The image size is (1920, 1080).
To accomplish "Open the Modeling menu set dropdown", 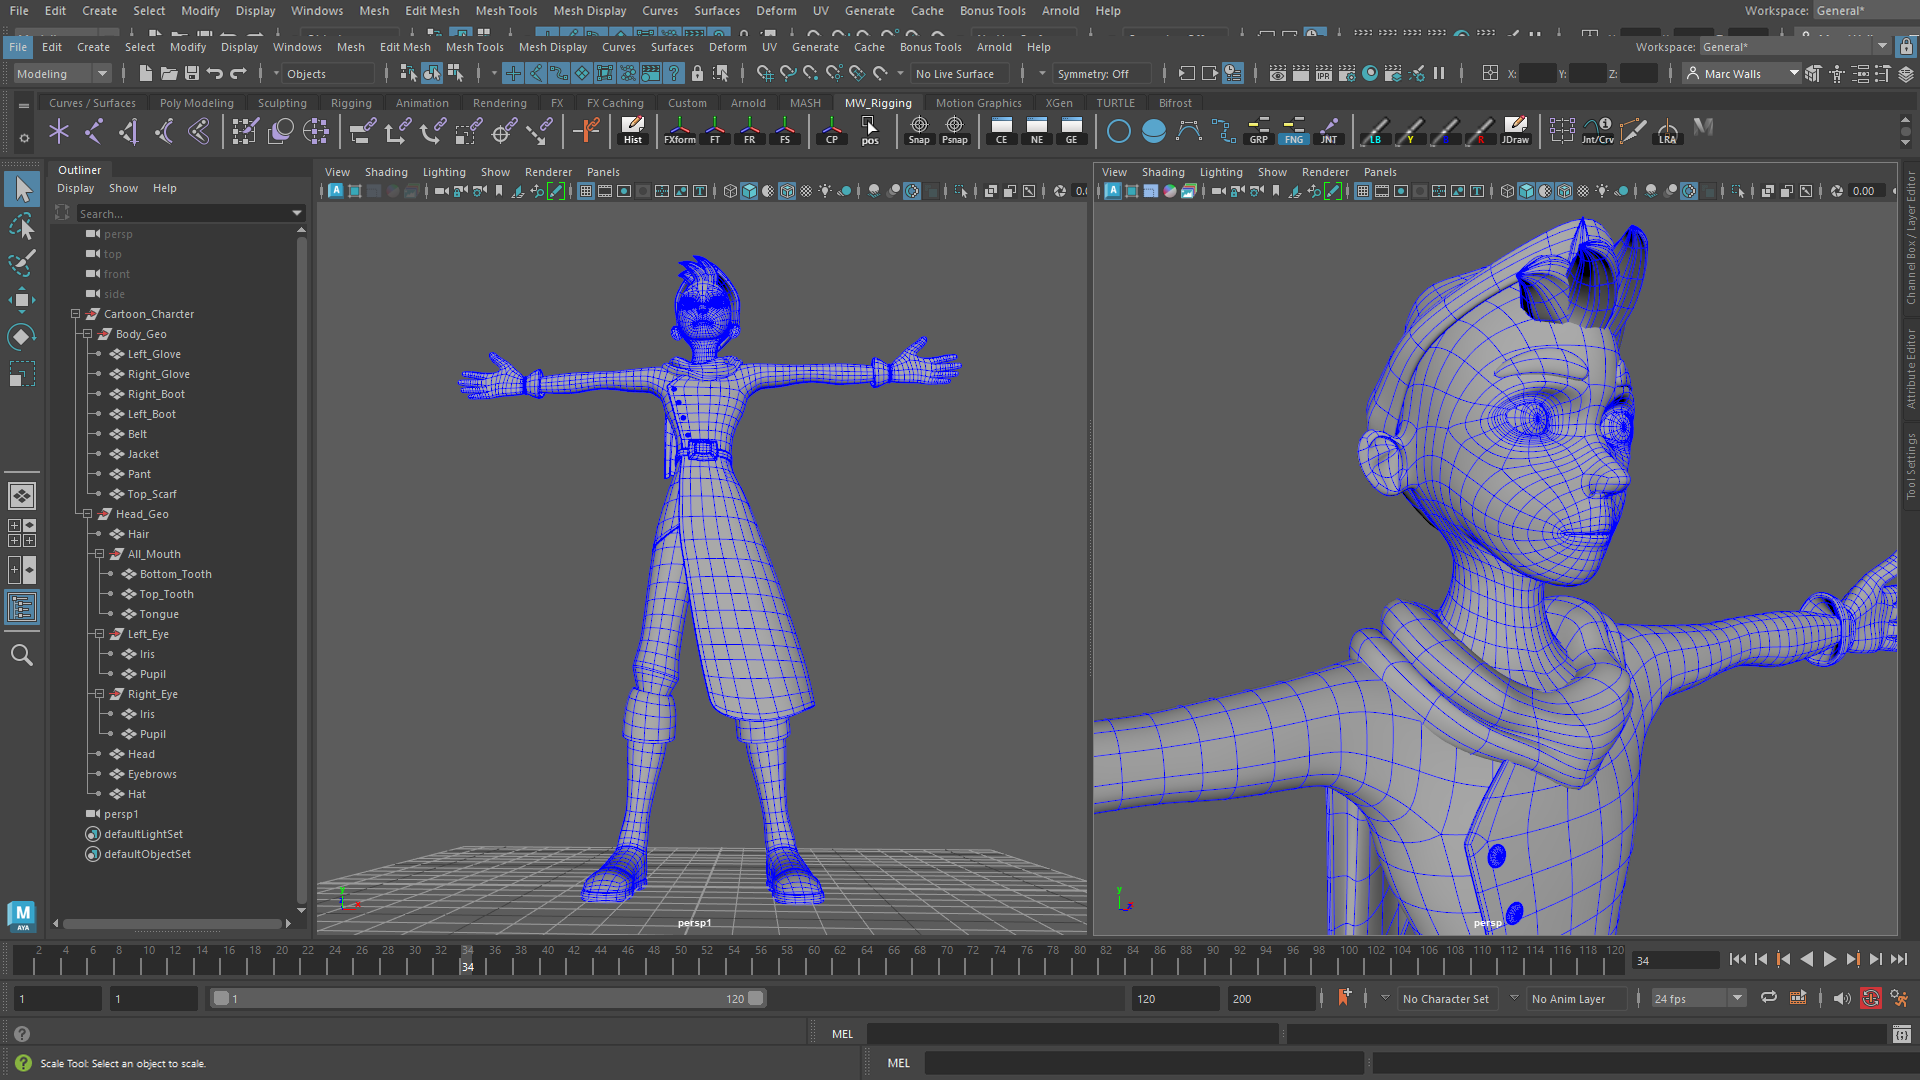I will [x=61, y=73].
